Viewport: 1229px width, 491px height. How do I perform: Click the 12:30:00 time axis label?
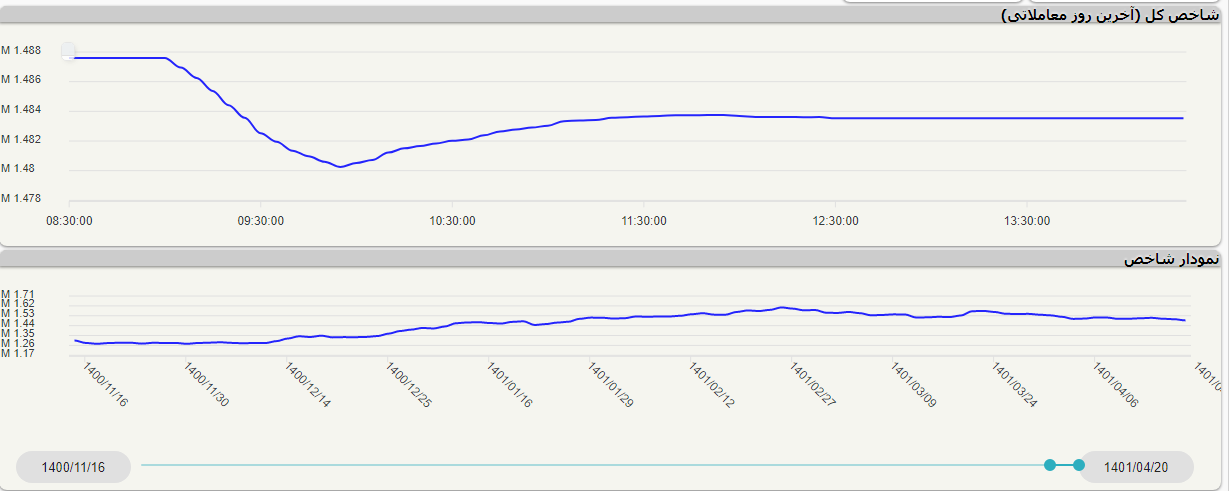tap(837, 221)
